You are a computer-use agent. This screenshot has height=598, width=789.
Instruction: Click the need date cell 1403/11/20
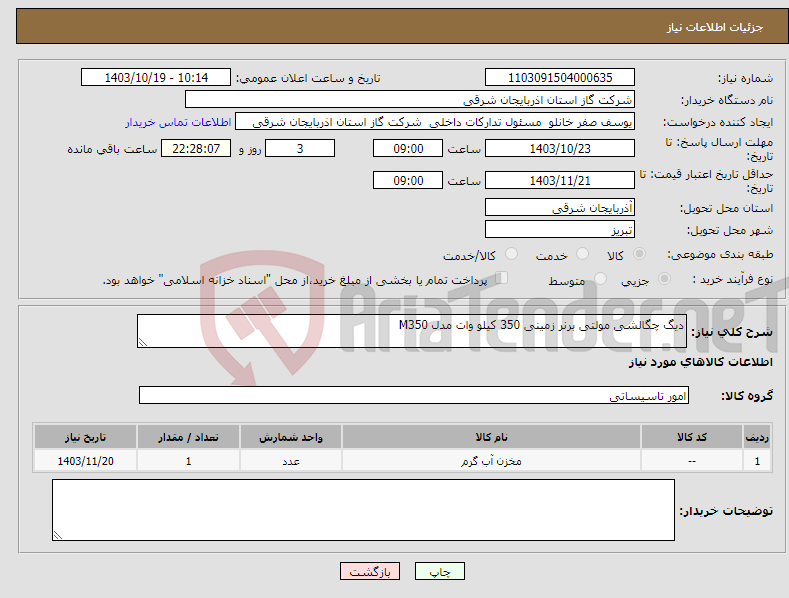[86, 461]
